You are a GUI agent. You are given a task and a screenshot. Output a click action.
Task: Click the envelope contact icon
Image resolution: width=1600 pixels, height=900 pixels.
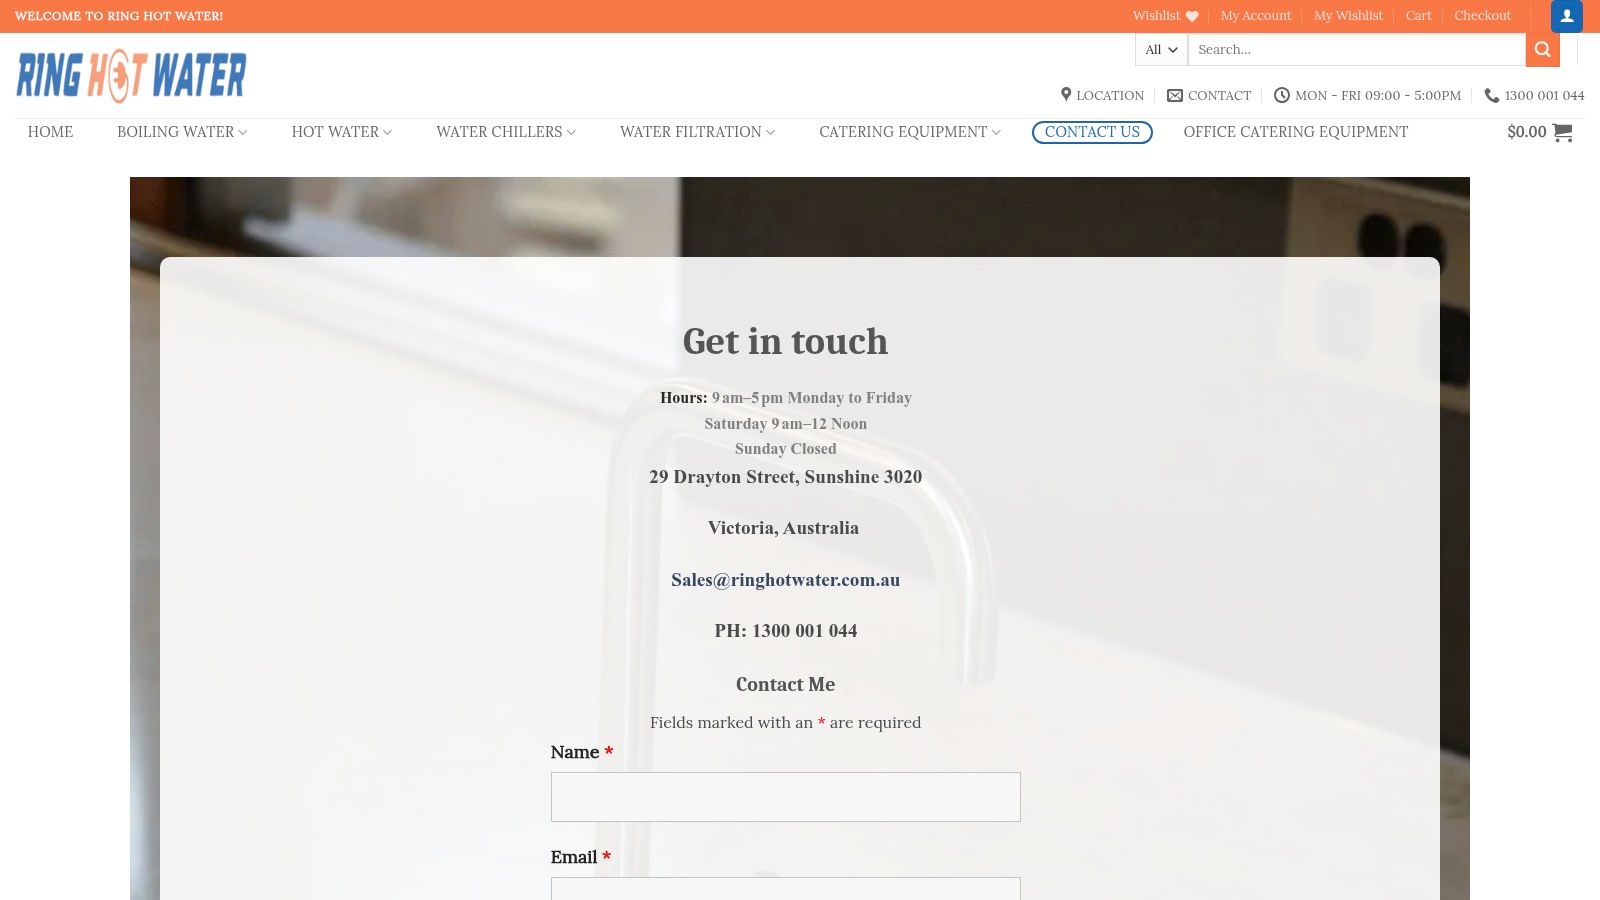click(1175, 95)
